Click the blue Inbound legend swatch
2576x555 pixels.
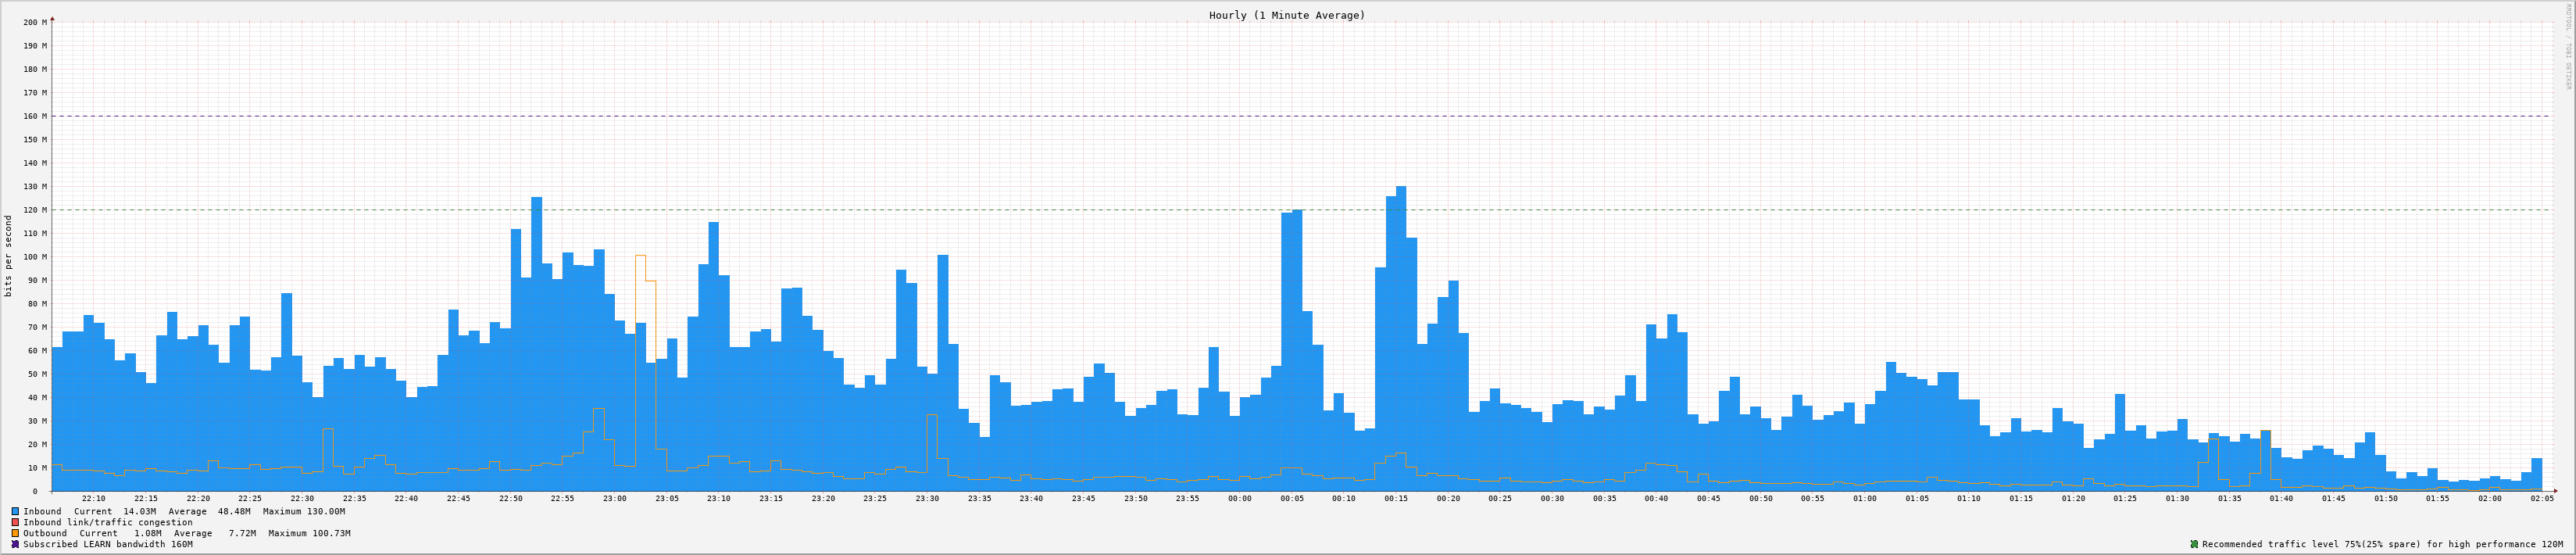[15, 511]
